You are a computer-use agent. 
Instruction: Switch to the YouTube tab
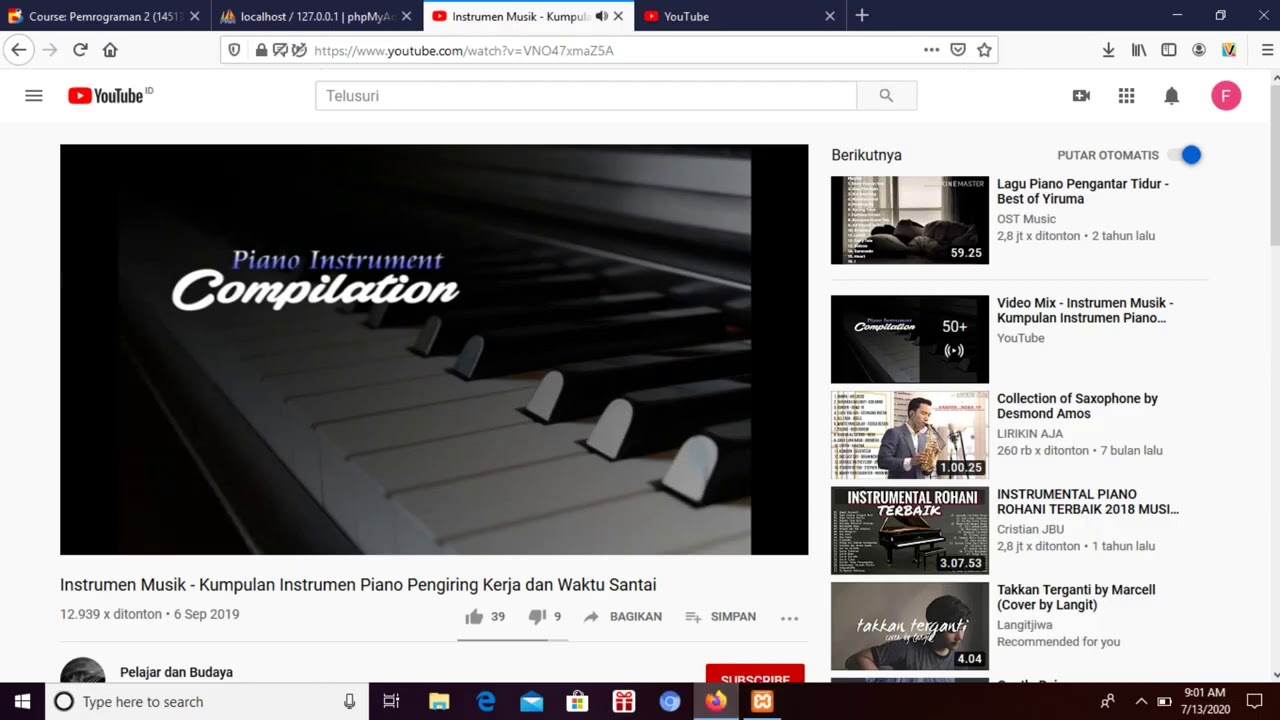coord(740,16)
